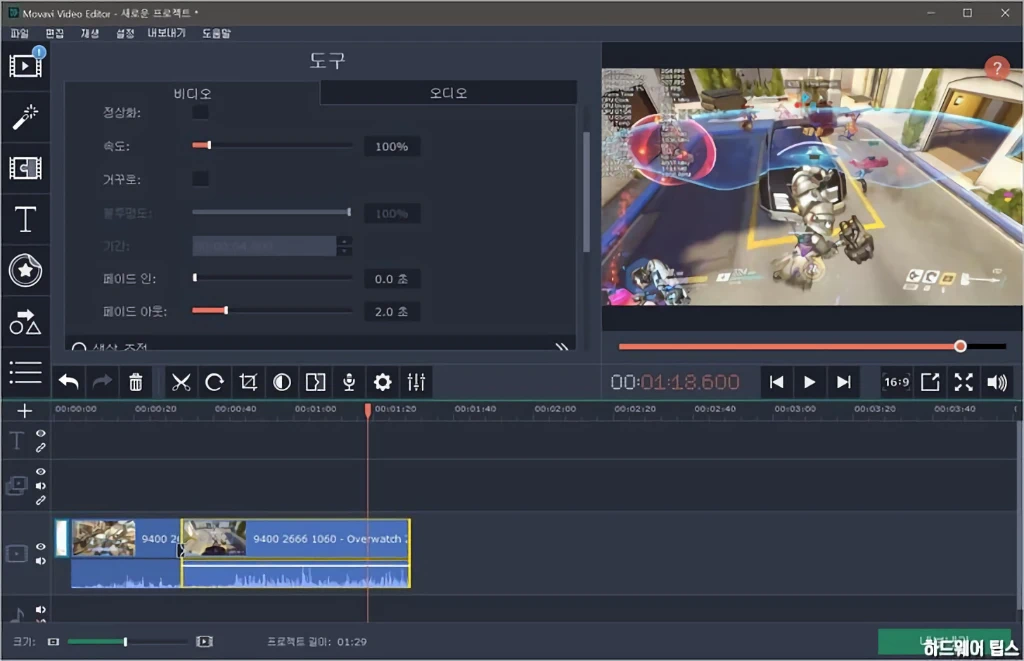This screenshot has width=1024, height=661.
Task: Open the transitions panel
Action: (x=25, y=169)
